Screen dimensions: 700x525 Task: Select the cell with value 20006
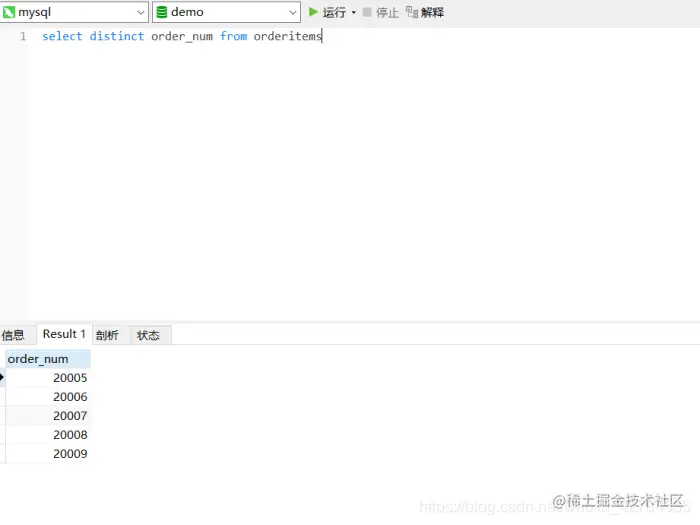point(48,396)
